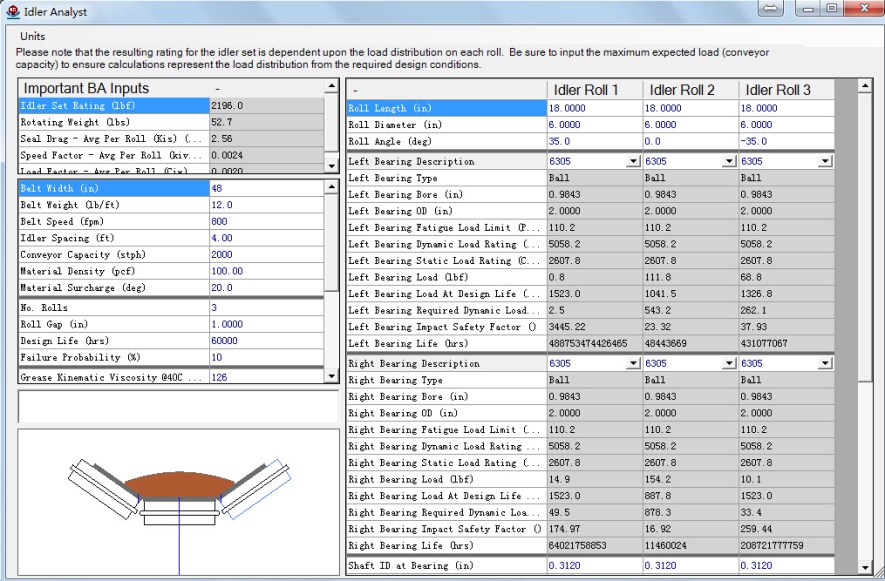Select the Rotating Weight (lbs) row

(x=171, y=122)
